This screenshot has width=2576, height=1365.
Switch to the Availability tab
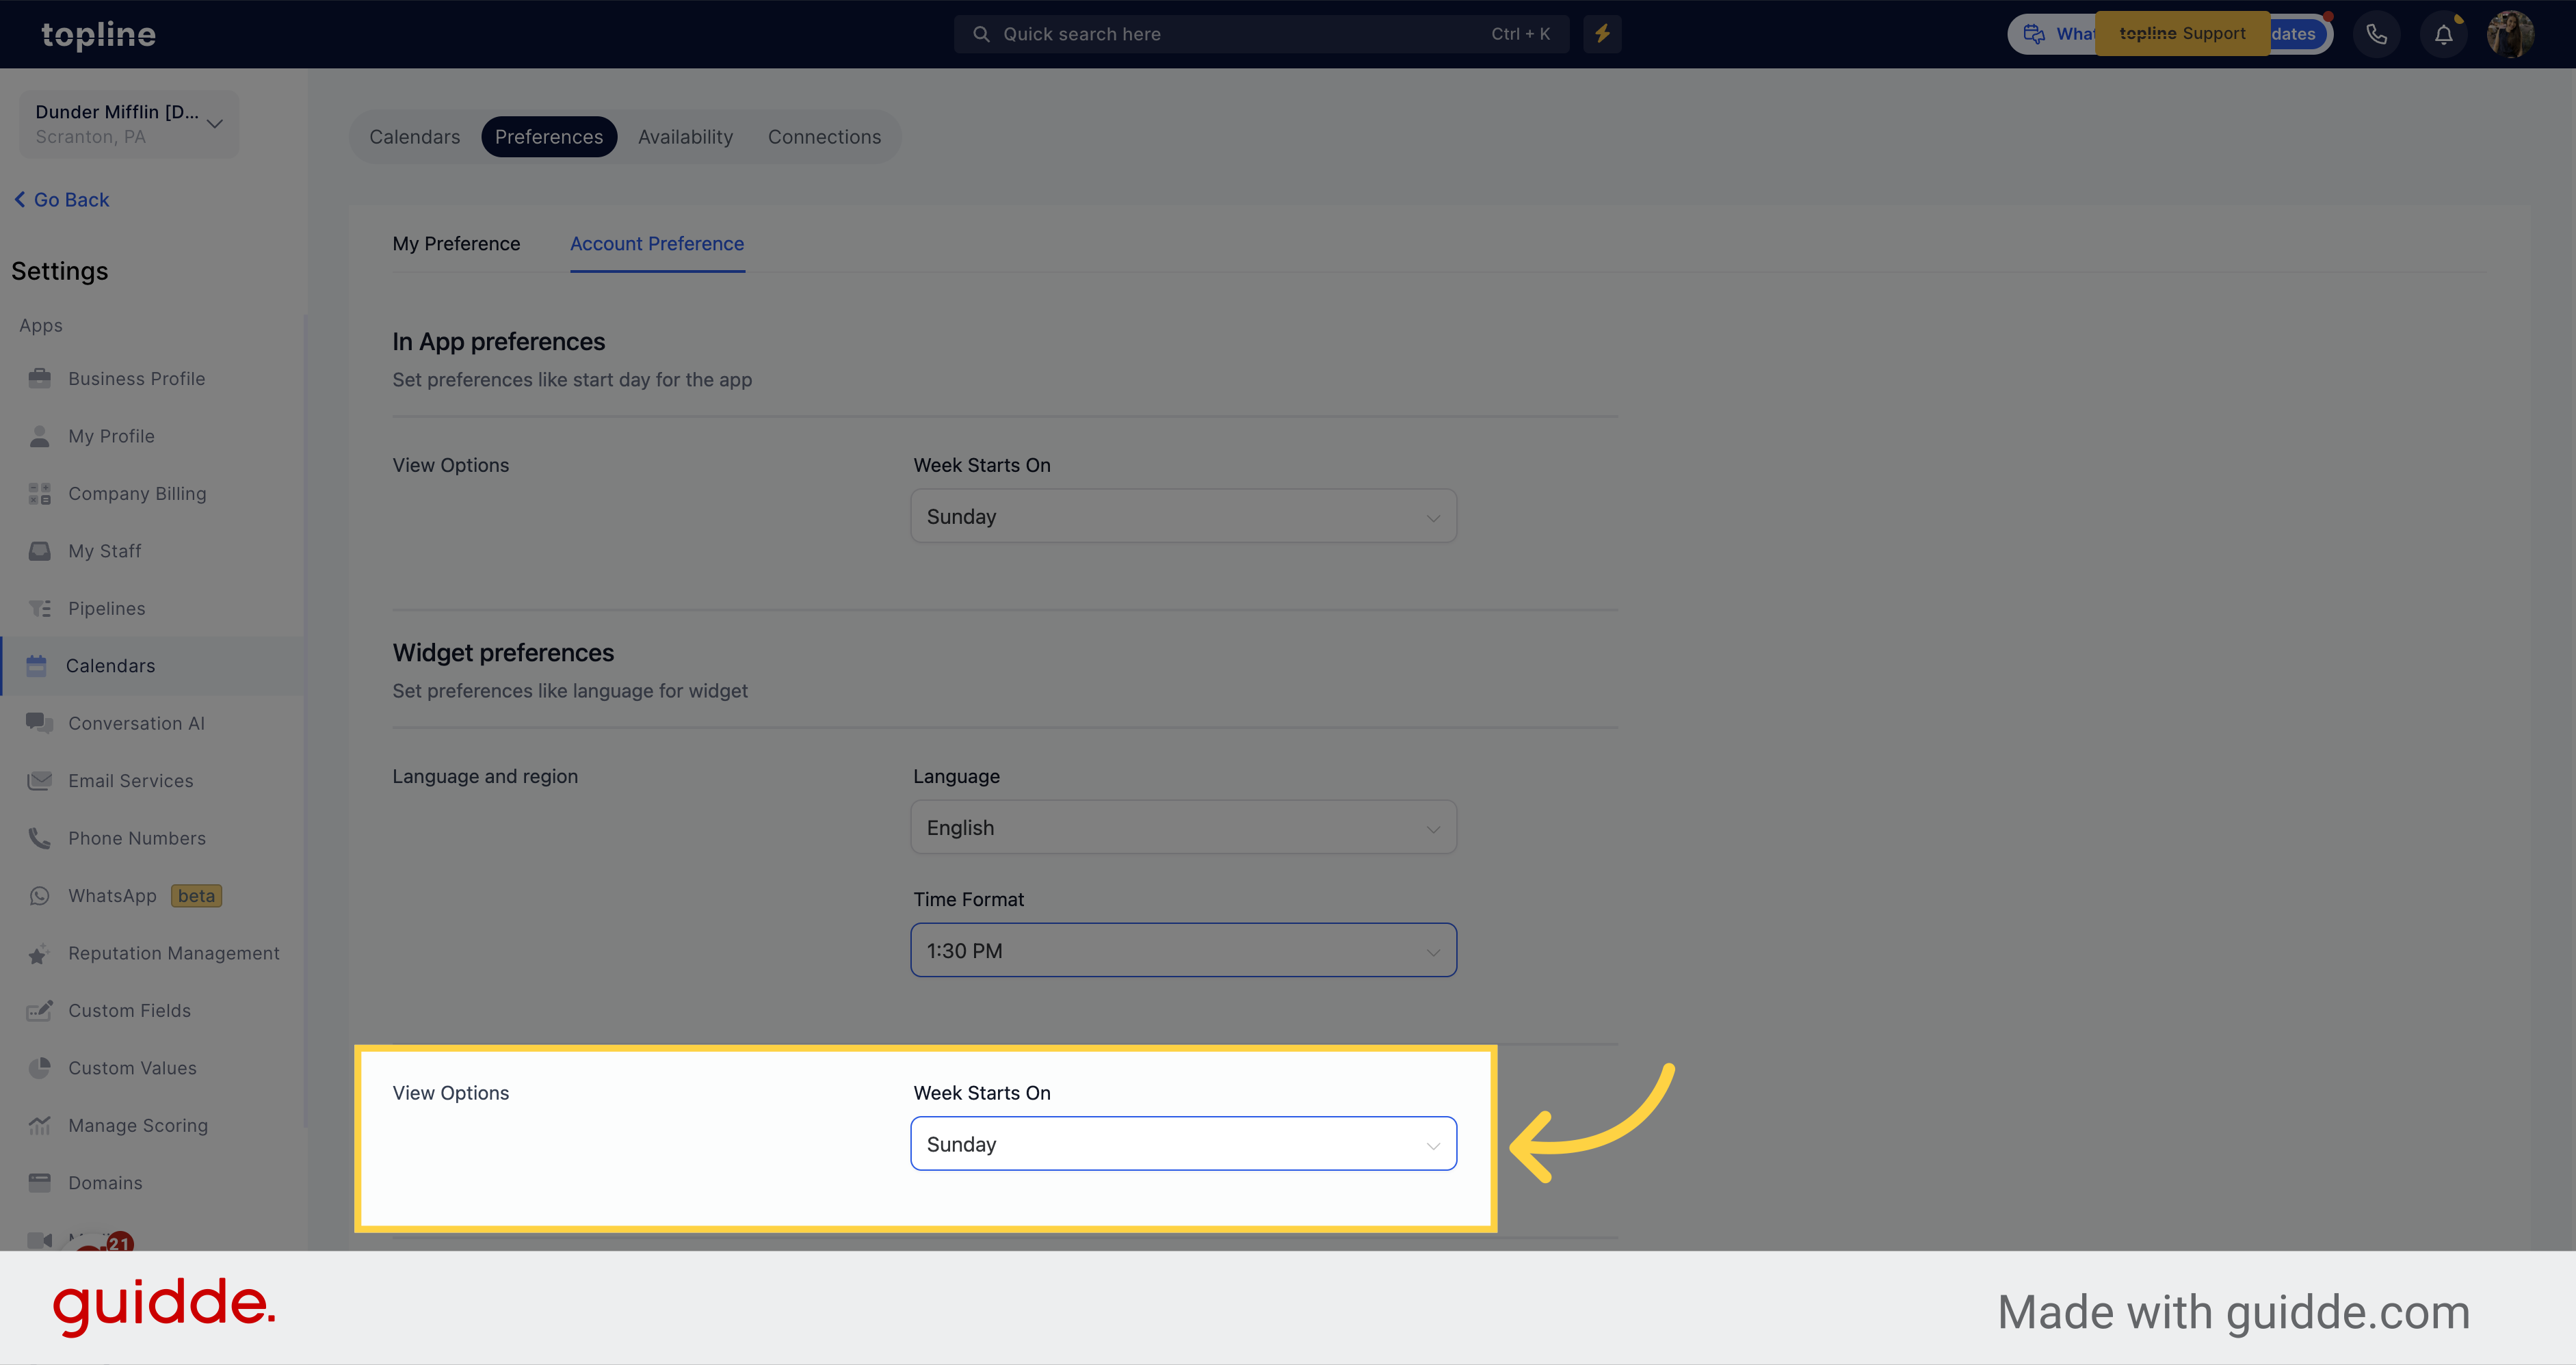click(685, 136)
